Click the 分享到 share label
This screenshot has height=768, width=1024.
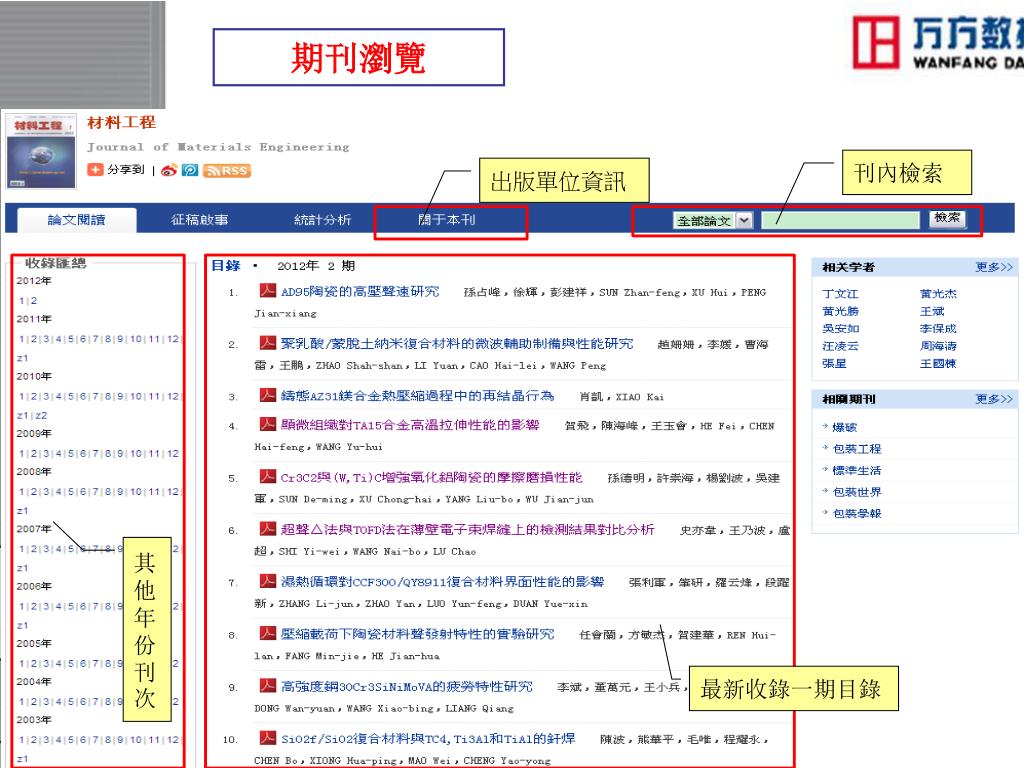125,170
